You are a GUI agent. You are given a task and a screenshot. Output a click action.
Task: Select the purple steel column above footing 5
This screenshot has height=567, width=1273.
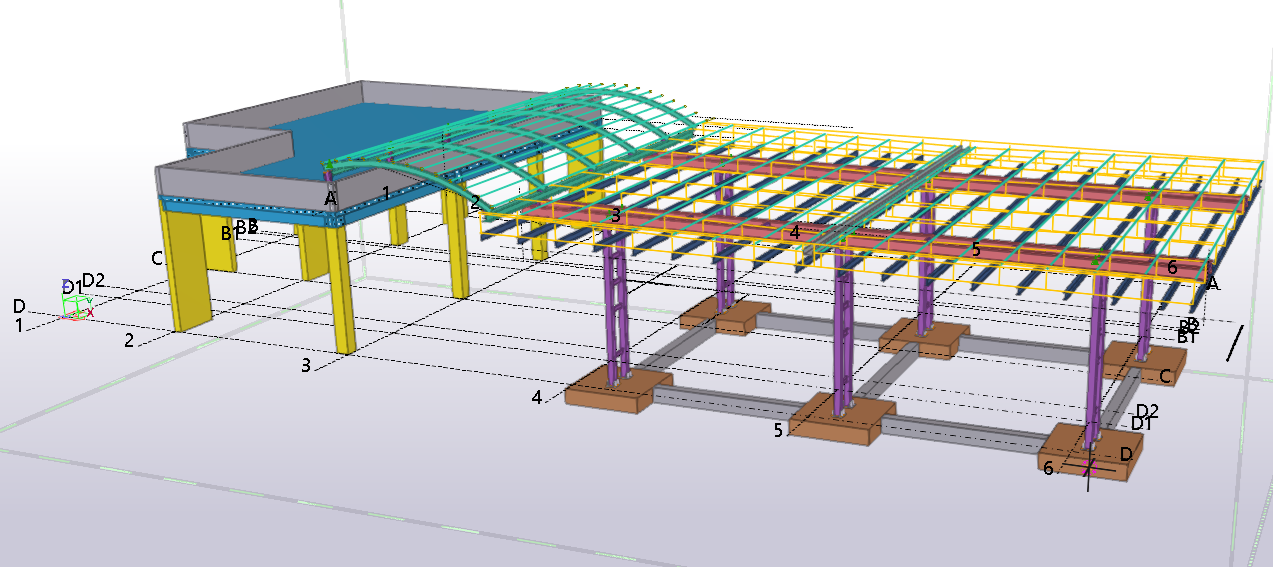(842, 330)
